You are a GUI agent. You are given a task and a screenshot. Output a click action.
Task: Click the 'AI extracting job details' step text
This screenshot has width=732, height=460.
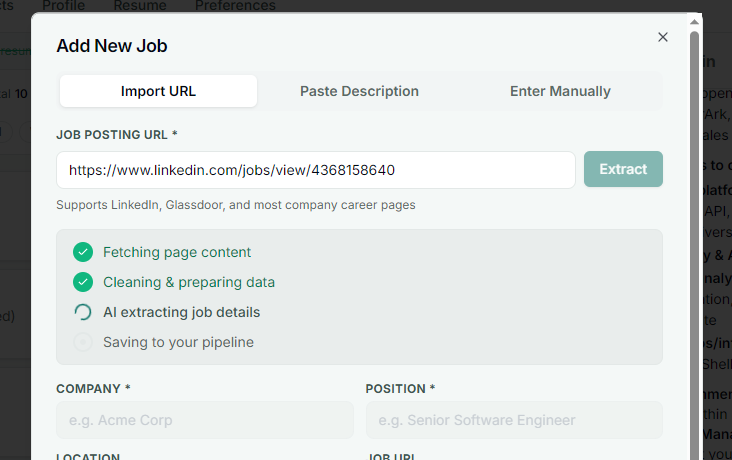pos(182,312)
